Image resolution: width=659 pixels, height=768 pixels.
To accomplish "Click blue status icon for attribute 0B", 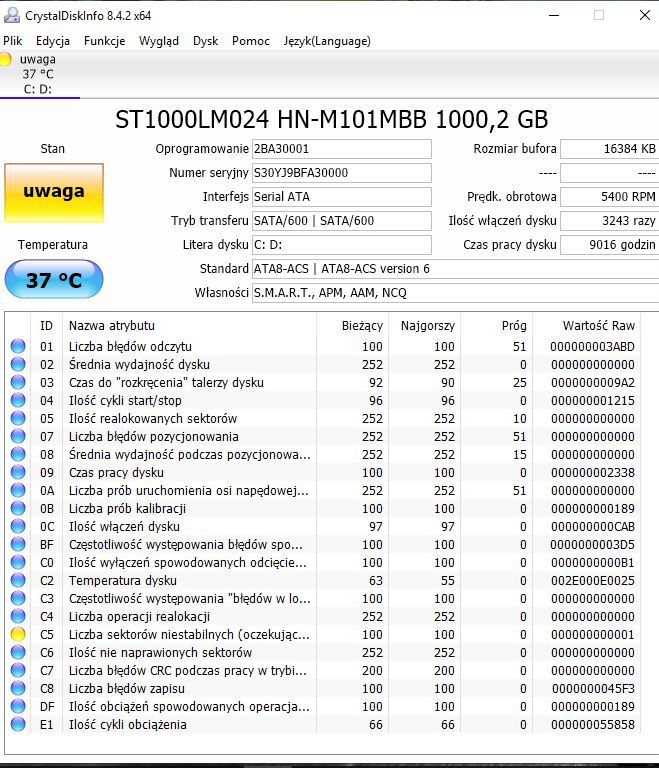I will pos(18,508).
